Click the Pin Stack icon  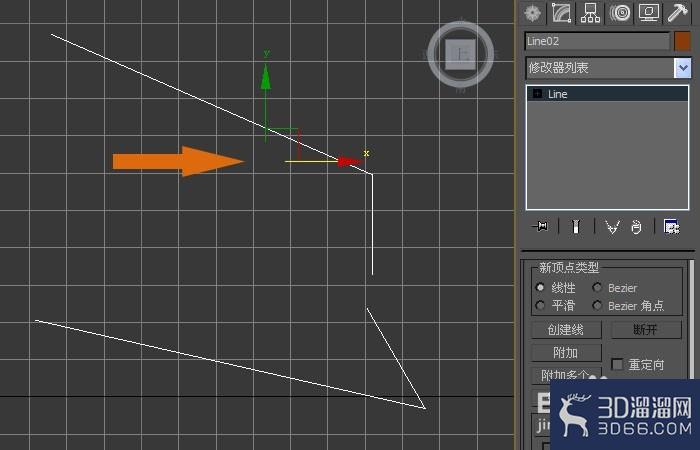pyautogui.click(x=540, y=227)
